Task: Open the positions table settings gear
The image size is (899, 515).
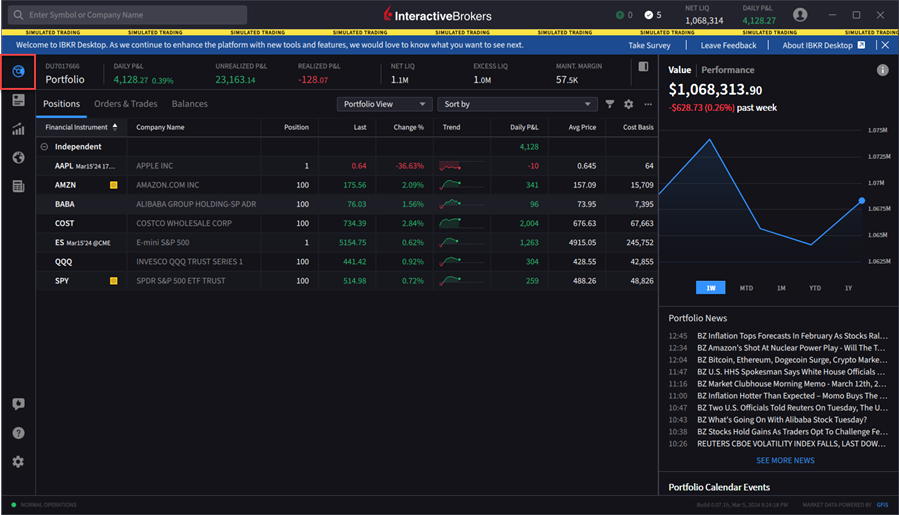Action: click(x=628, y=104)
